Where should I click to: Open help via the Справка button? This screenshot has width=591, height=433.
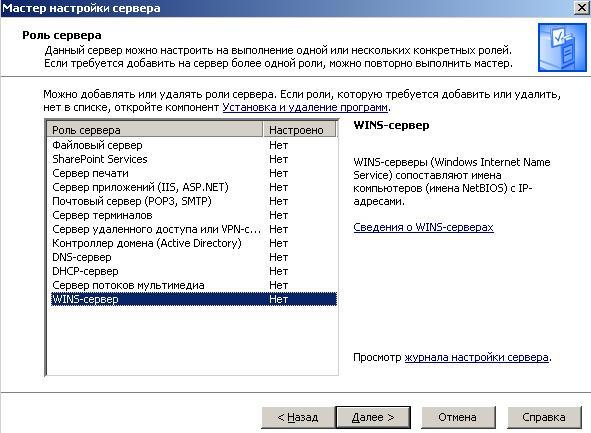coord(544,417)
